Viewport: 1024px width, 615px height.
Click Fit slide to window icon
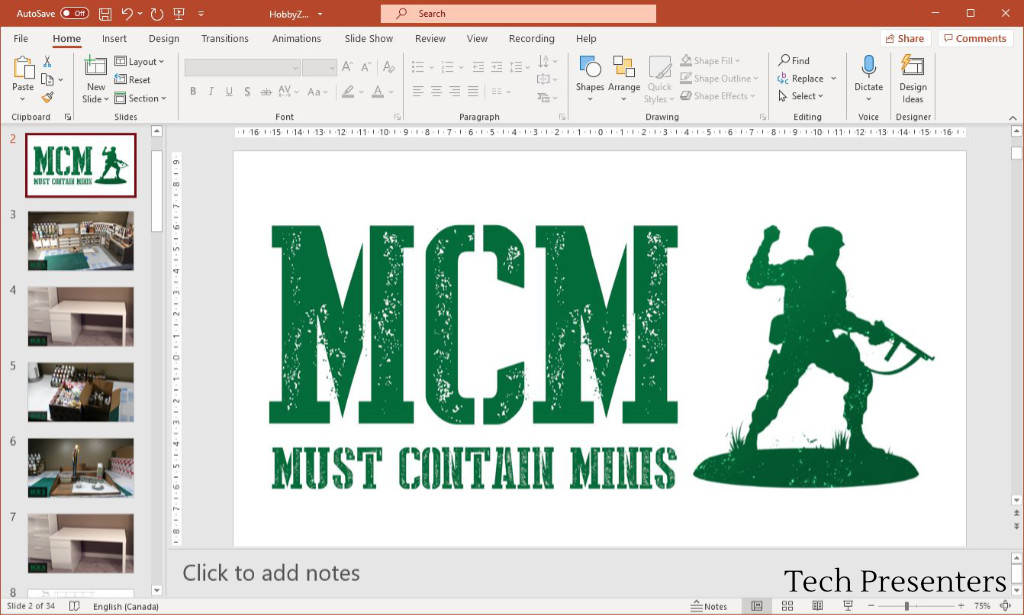tap(1006, 606)
